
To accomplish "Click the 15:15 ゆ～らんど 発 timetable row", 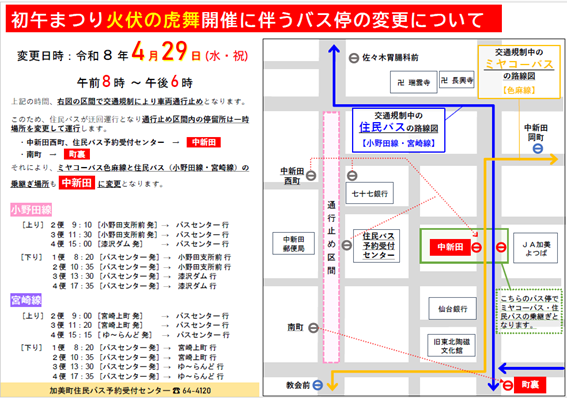I will [x=140, y=335].
